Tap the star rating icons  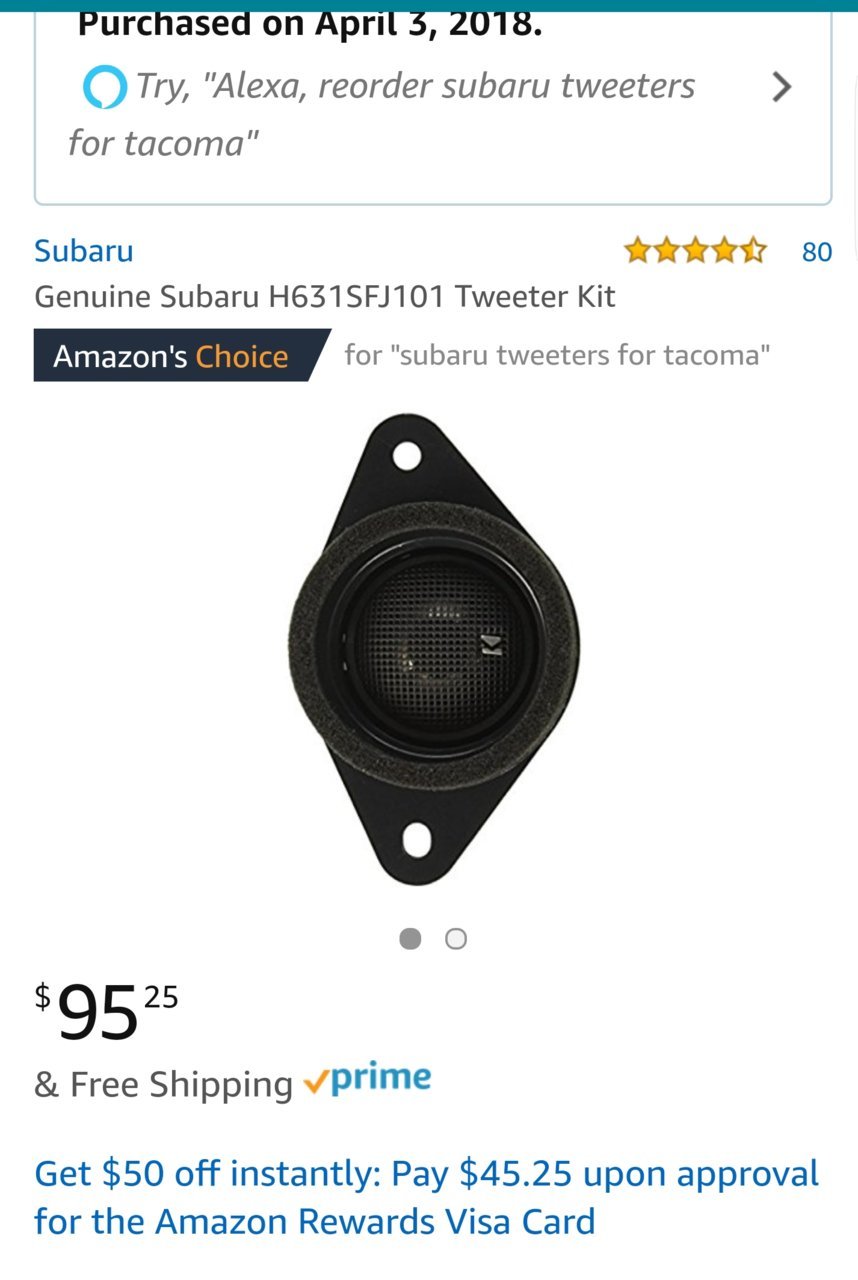point(696,250)
